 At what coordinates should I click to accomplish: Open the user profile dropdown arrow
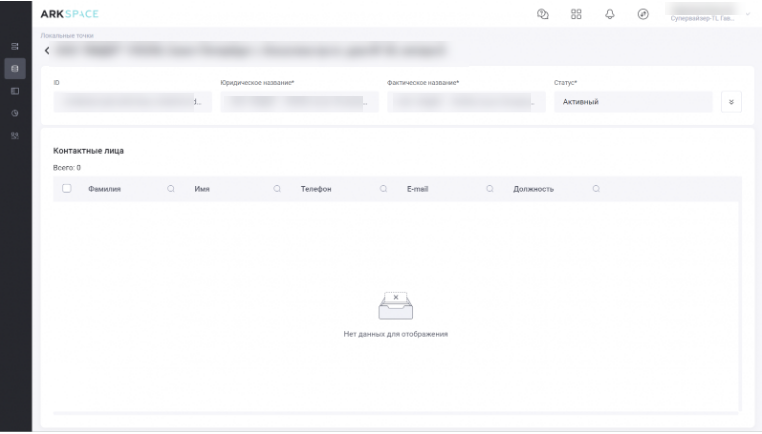747,14
